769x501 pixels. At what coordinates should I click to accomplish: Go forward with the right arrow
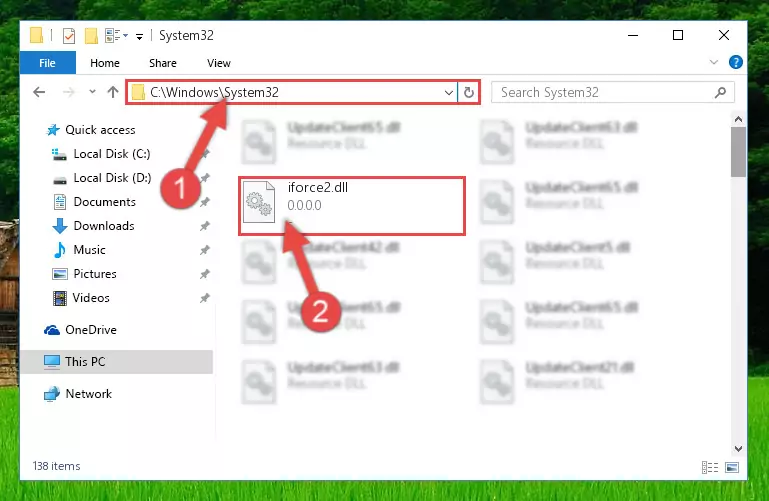pos(69,92)
